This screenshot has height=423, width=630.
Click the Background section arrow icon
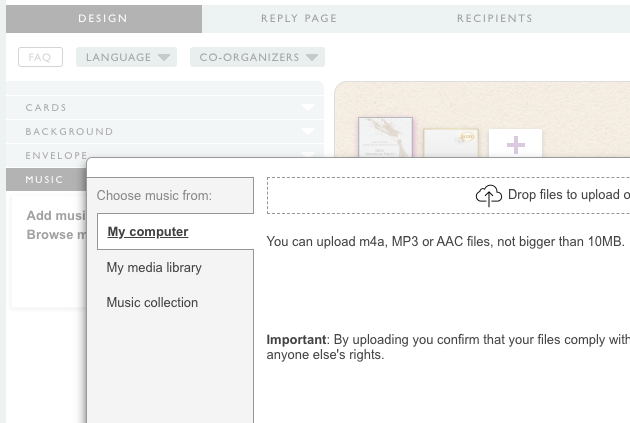point(308,132)
